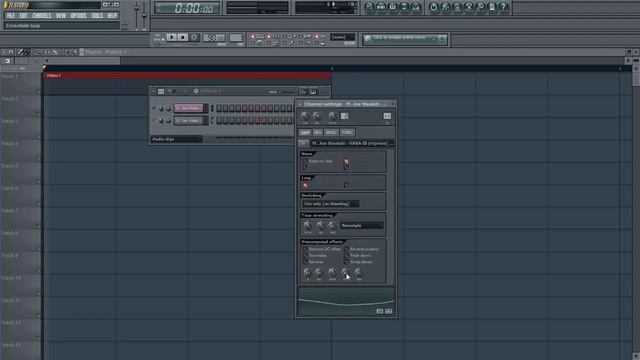
Task: Open the mixer shortcut icon
Action: click(416, 7)
